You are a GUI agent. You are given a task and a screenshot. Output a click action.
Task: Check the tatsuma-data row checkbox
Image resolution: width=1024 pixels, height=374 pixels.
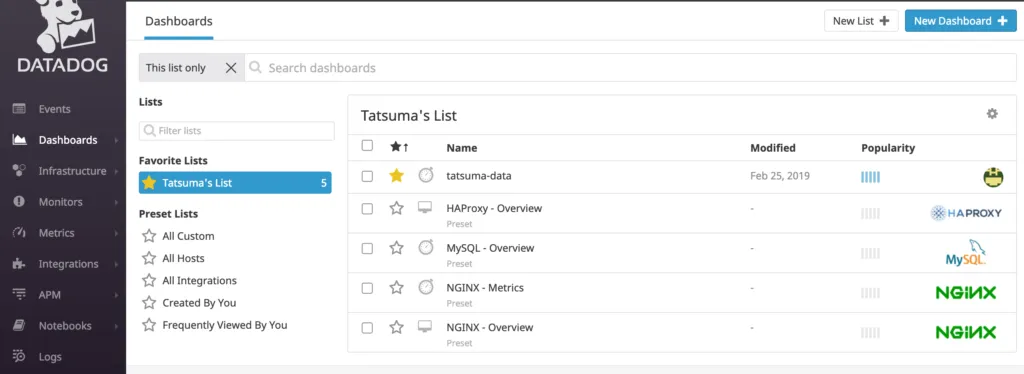[367, 176]
